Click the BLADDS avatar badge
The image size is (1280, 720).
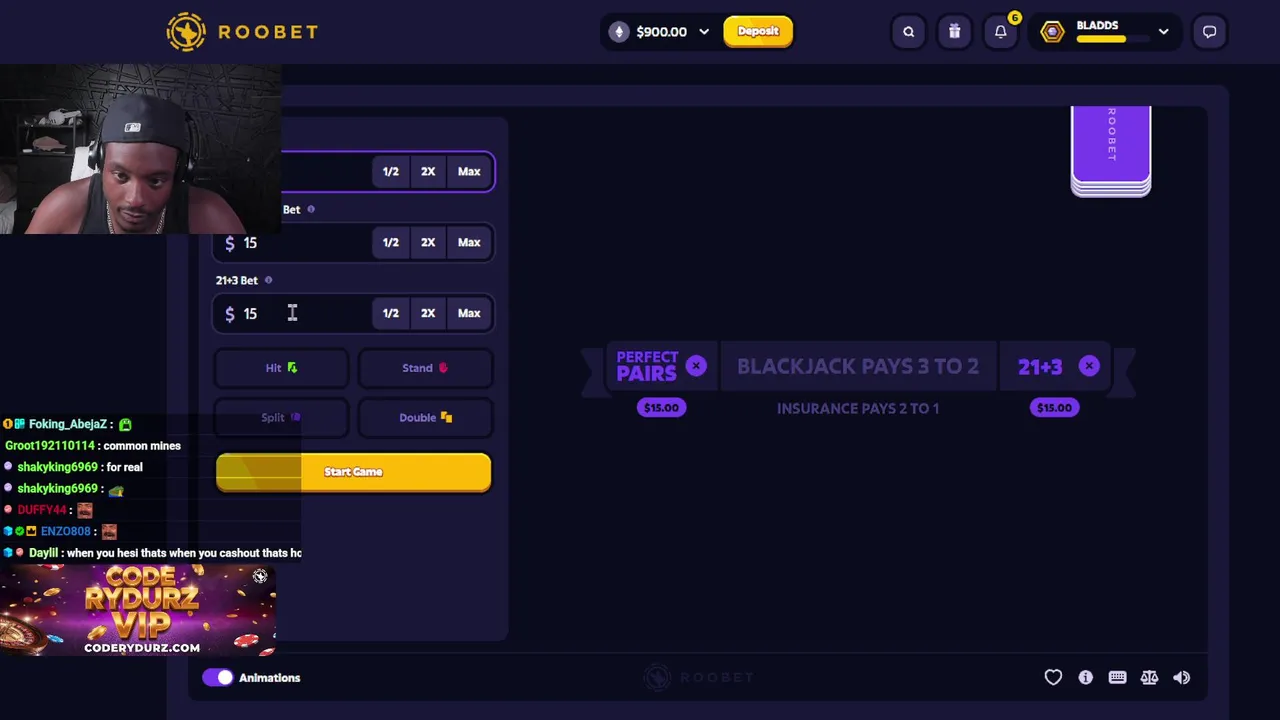point(1052,32)
